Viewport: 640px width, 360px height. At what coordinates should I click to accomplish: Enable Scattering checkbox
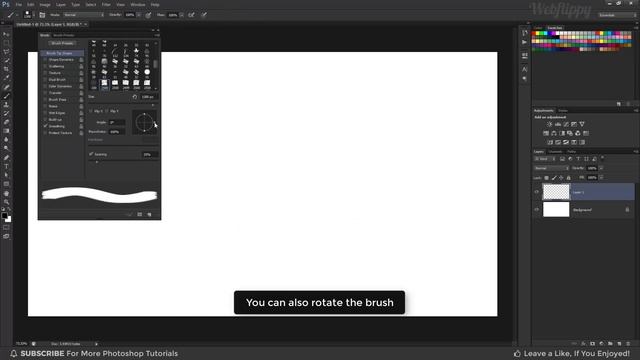[45, 66]
